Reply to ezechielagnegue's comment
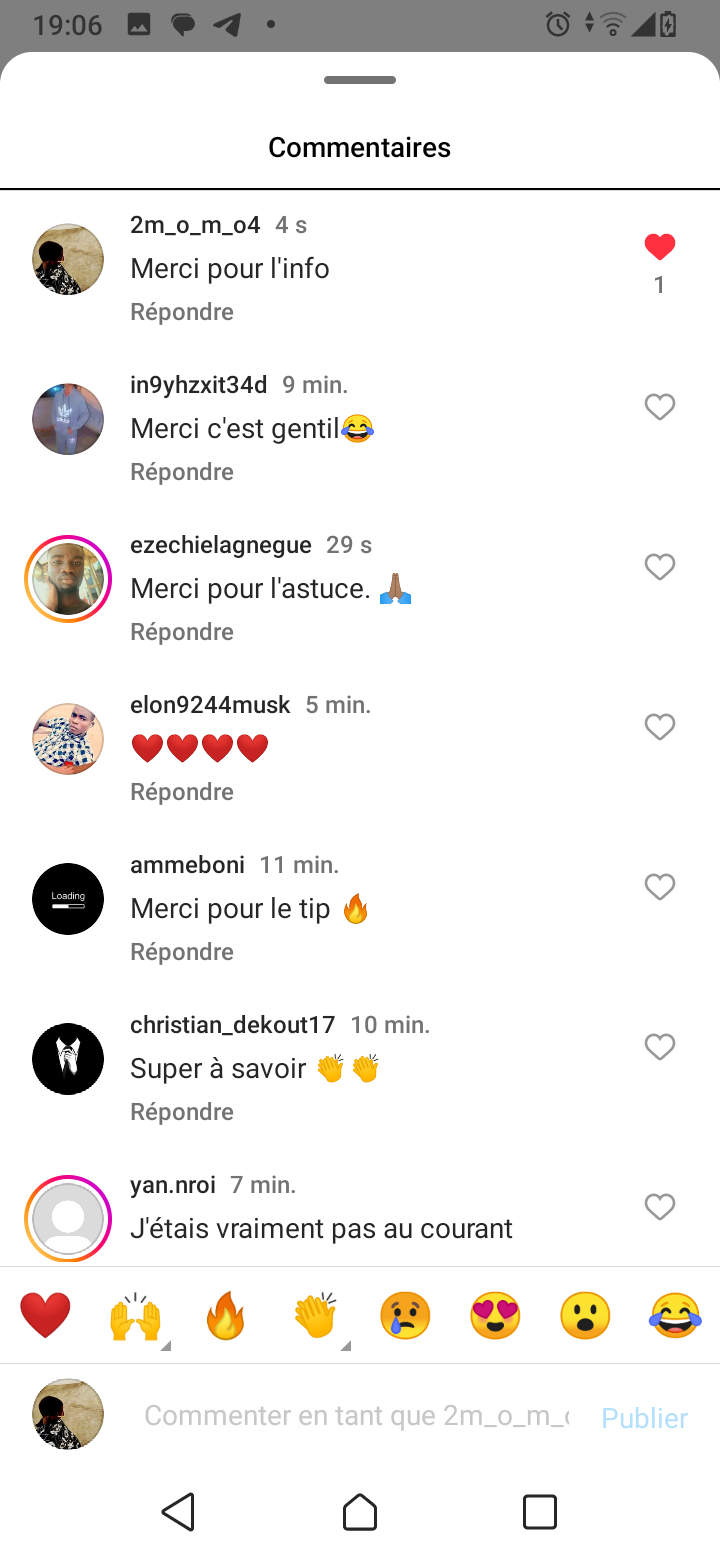 [182, 632]
